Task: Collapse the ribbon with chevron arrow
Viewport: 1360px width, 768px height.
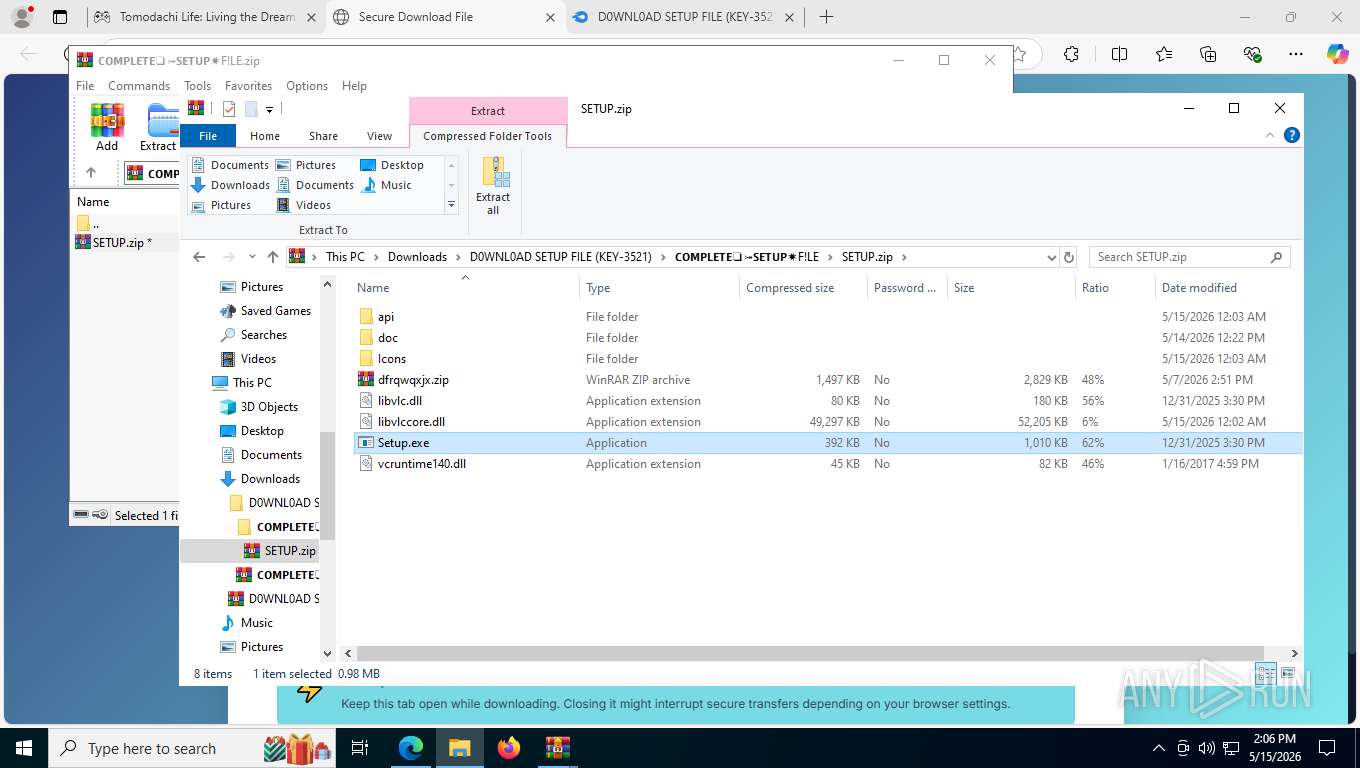Action: [1270, 135]
